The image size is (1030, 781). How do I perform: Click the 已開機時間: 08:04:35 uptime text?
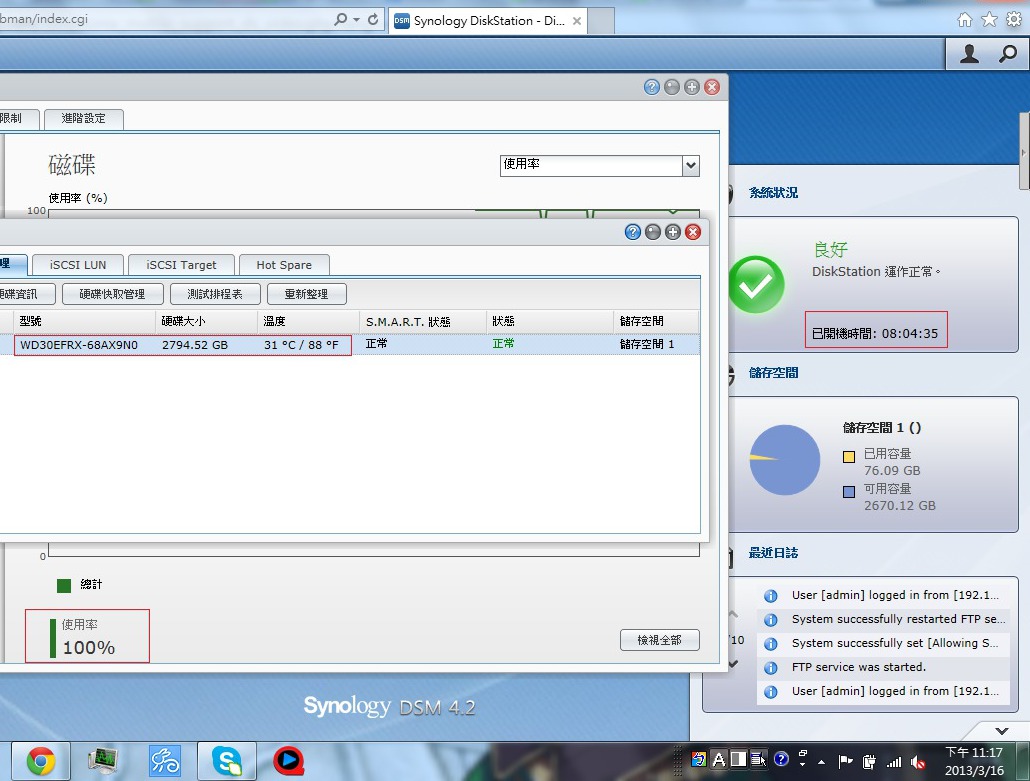point(875,334)
